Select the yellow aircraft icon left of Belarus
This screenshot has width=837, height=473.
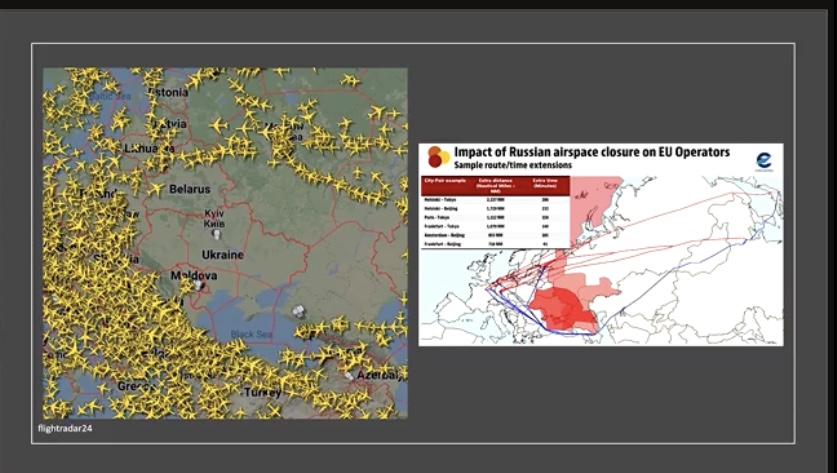[x=157, y=188]
